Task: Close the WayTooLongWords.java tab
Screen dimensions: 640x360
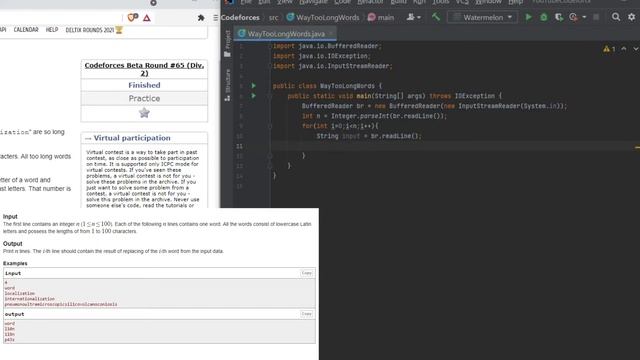Action: [x=331, y=33]
